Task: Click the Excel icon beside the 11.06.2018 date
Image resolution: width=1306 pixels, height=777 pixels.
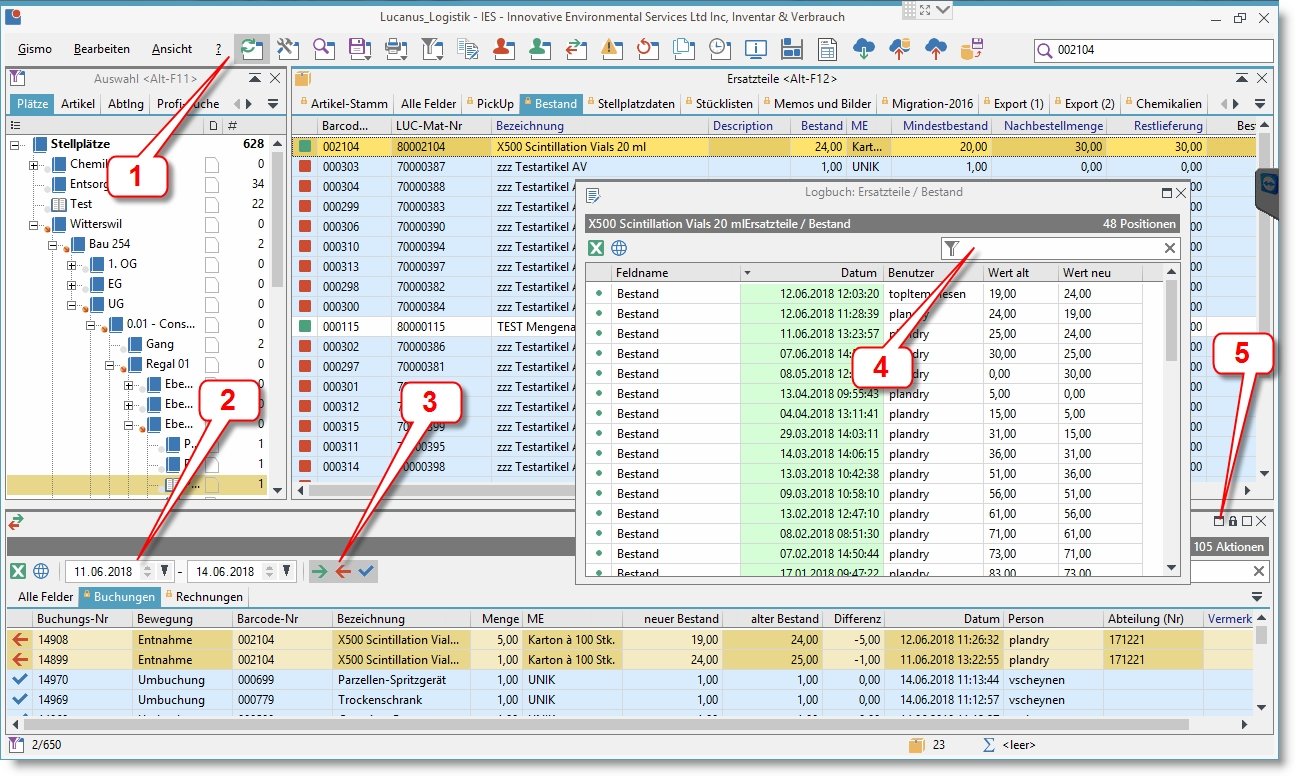Action: pos(18,571)
